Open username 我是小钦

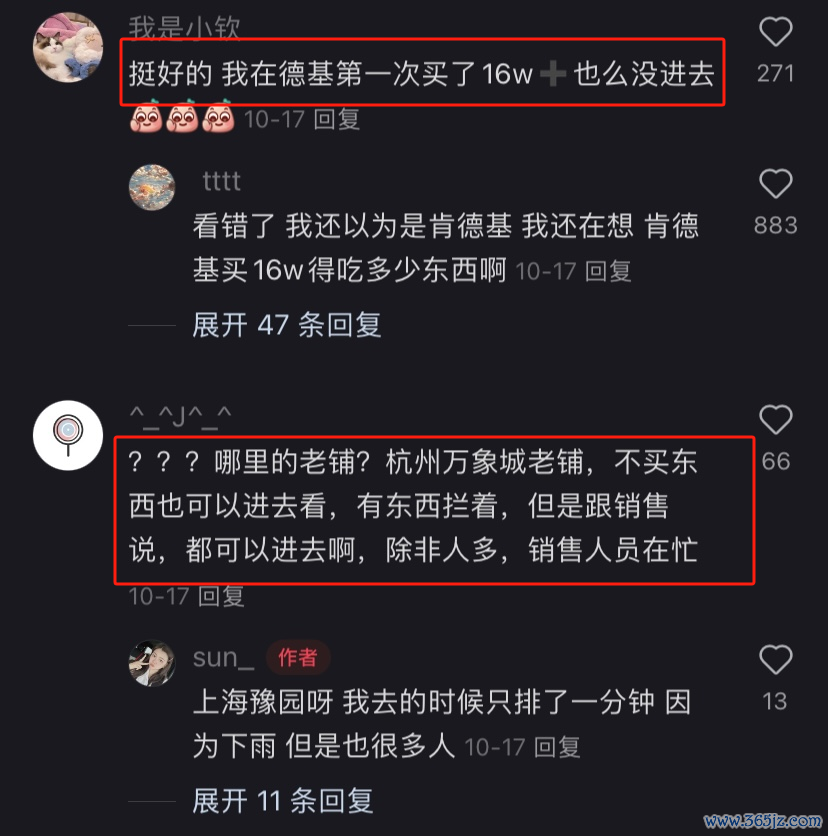click(184, 27)
